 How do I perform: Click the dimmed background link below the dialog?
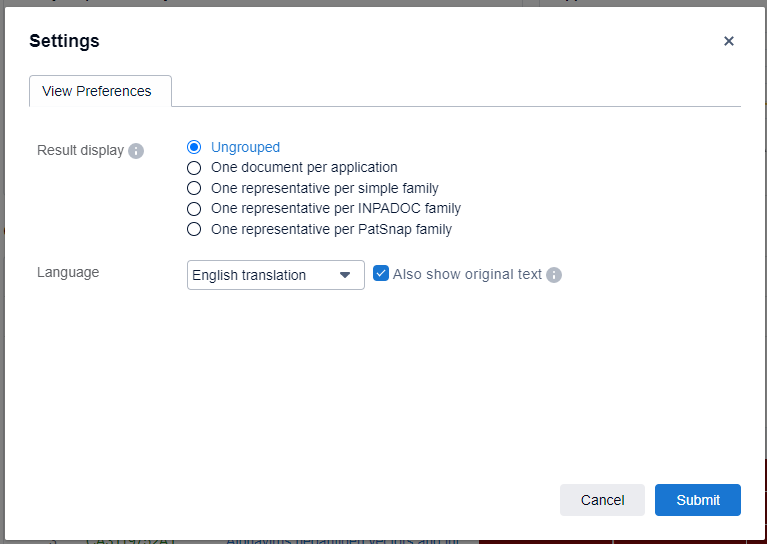(x=340, y=540)
